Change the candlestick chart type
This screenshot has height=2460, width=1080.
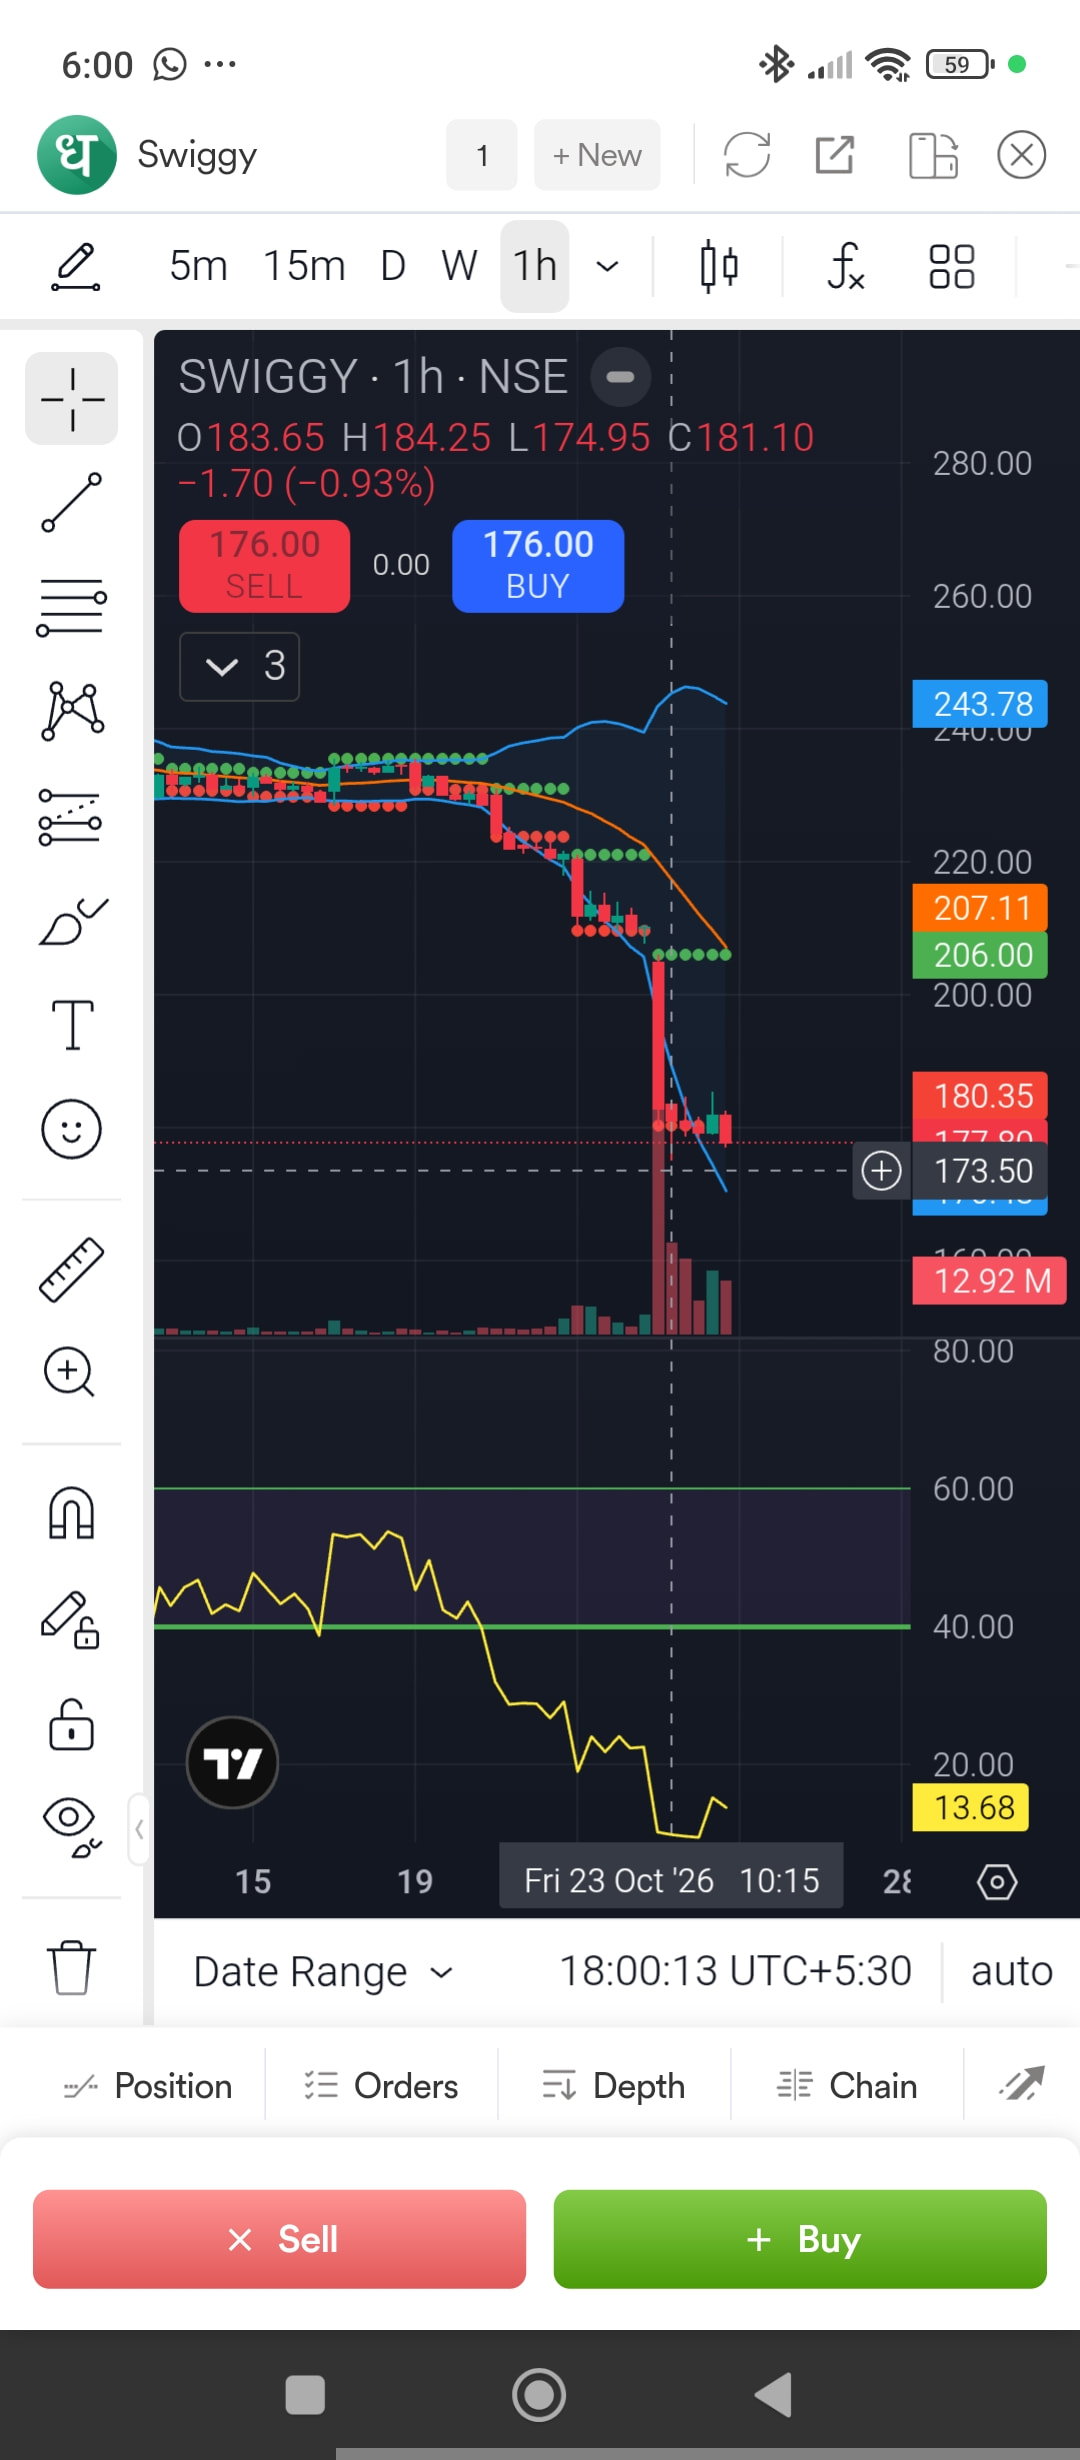tap(719, 266)
